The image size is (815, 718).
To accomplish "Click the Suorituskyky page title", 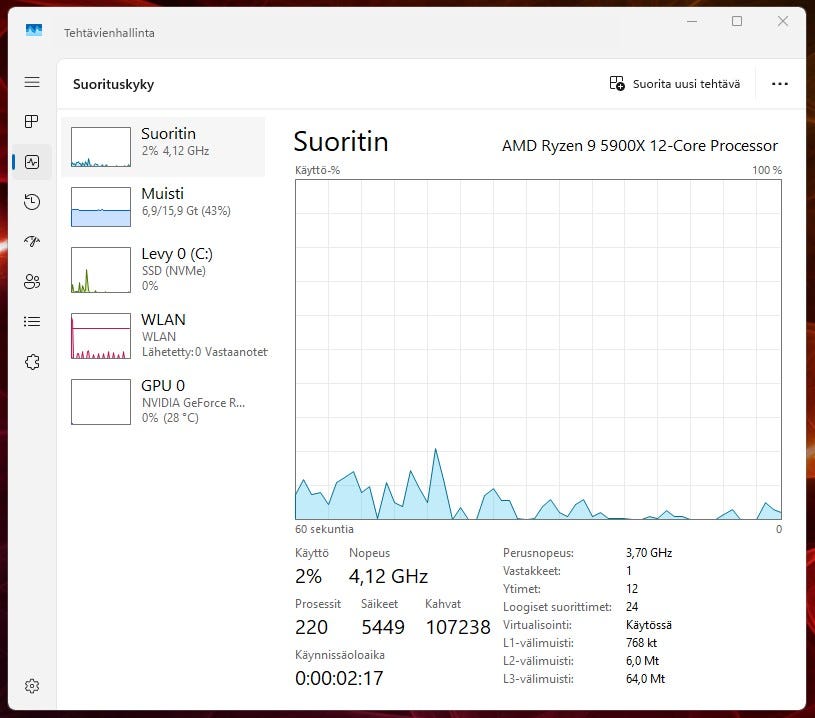I will (113, 84).
